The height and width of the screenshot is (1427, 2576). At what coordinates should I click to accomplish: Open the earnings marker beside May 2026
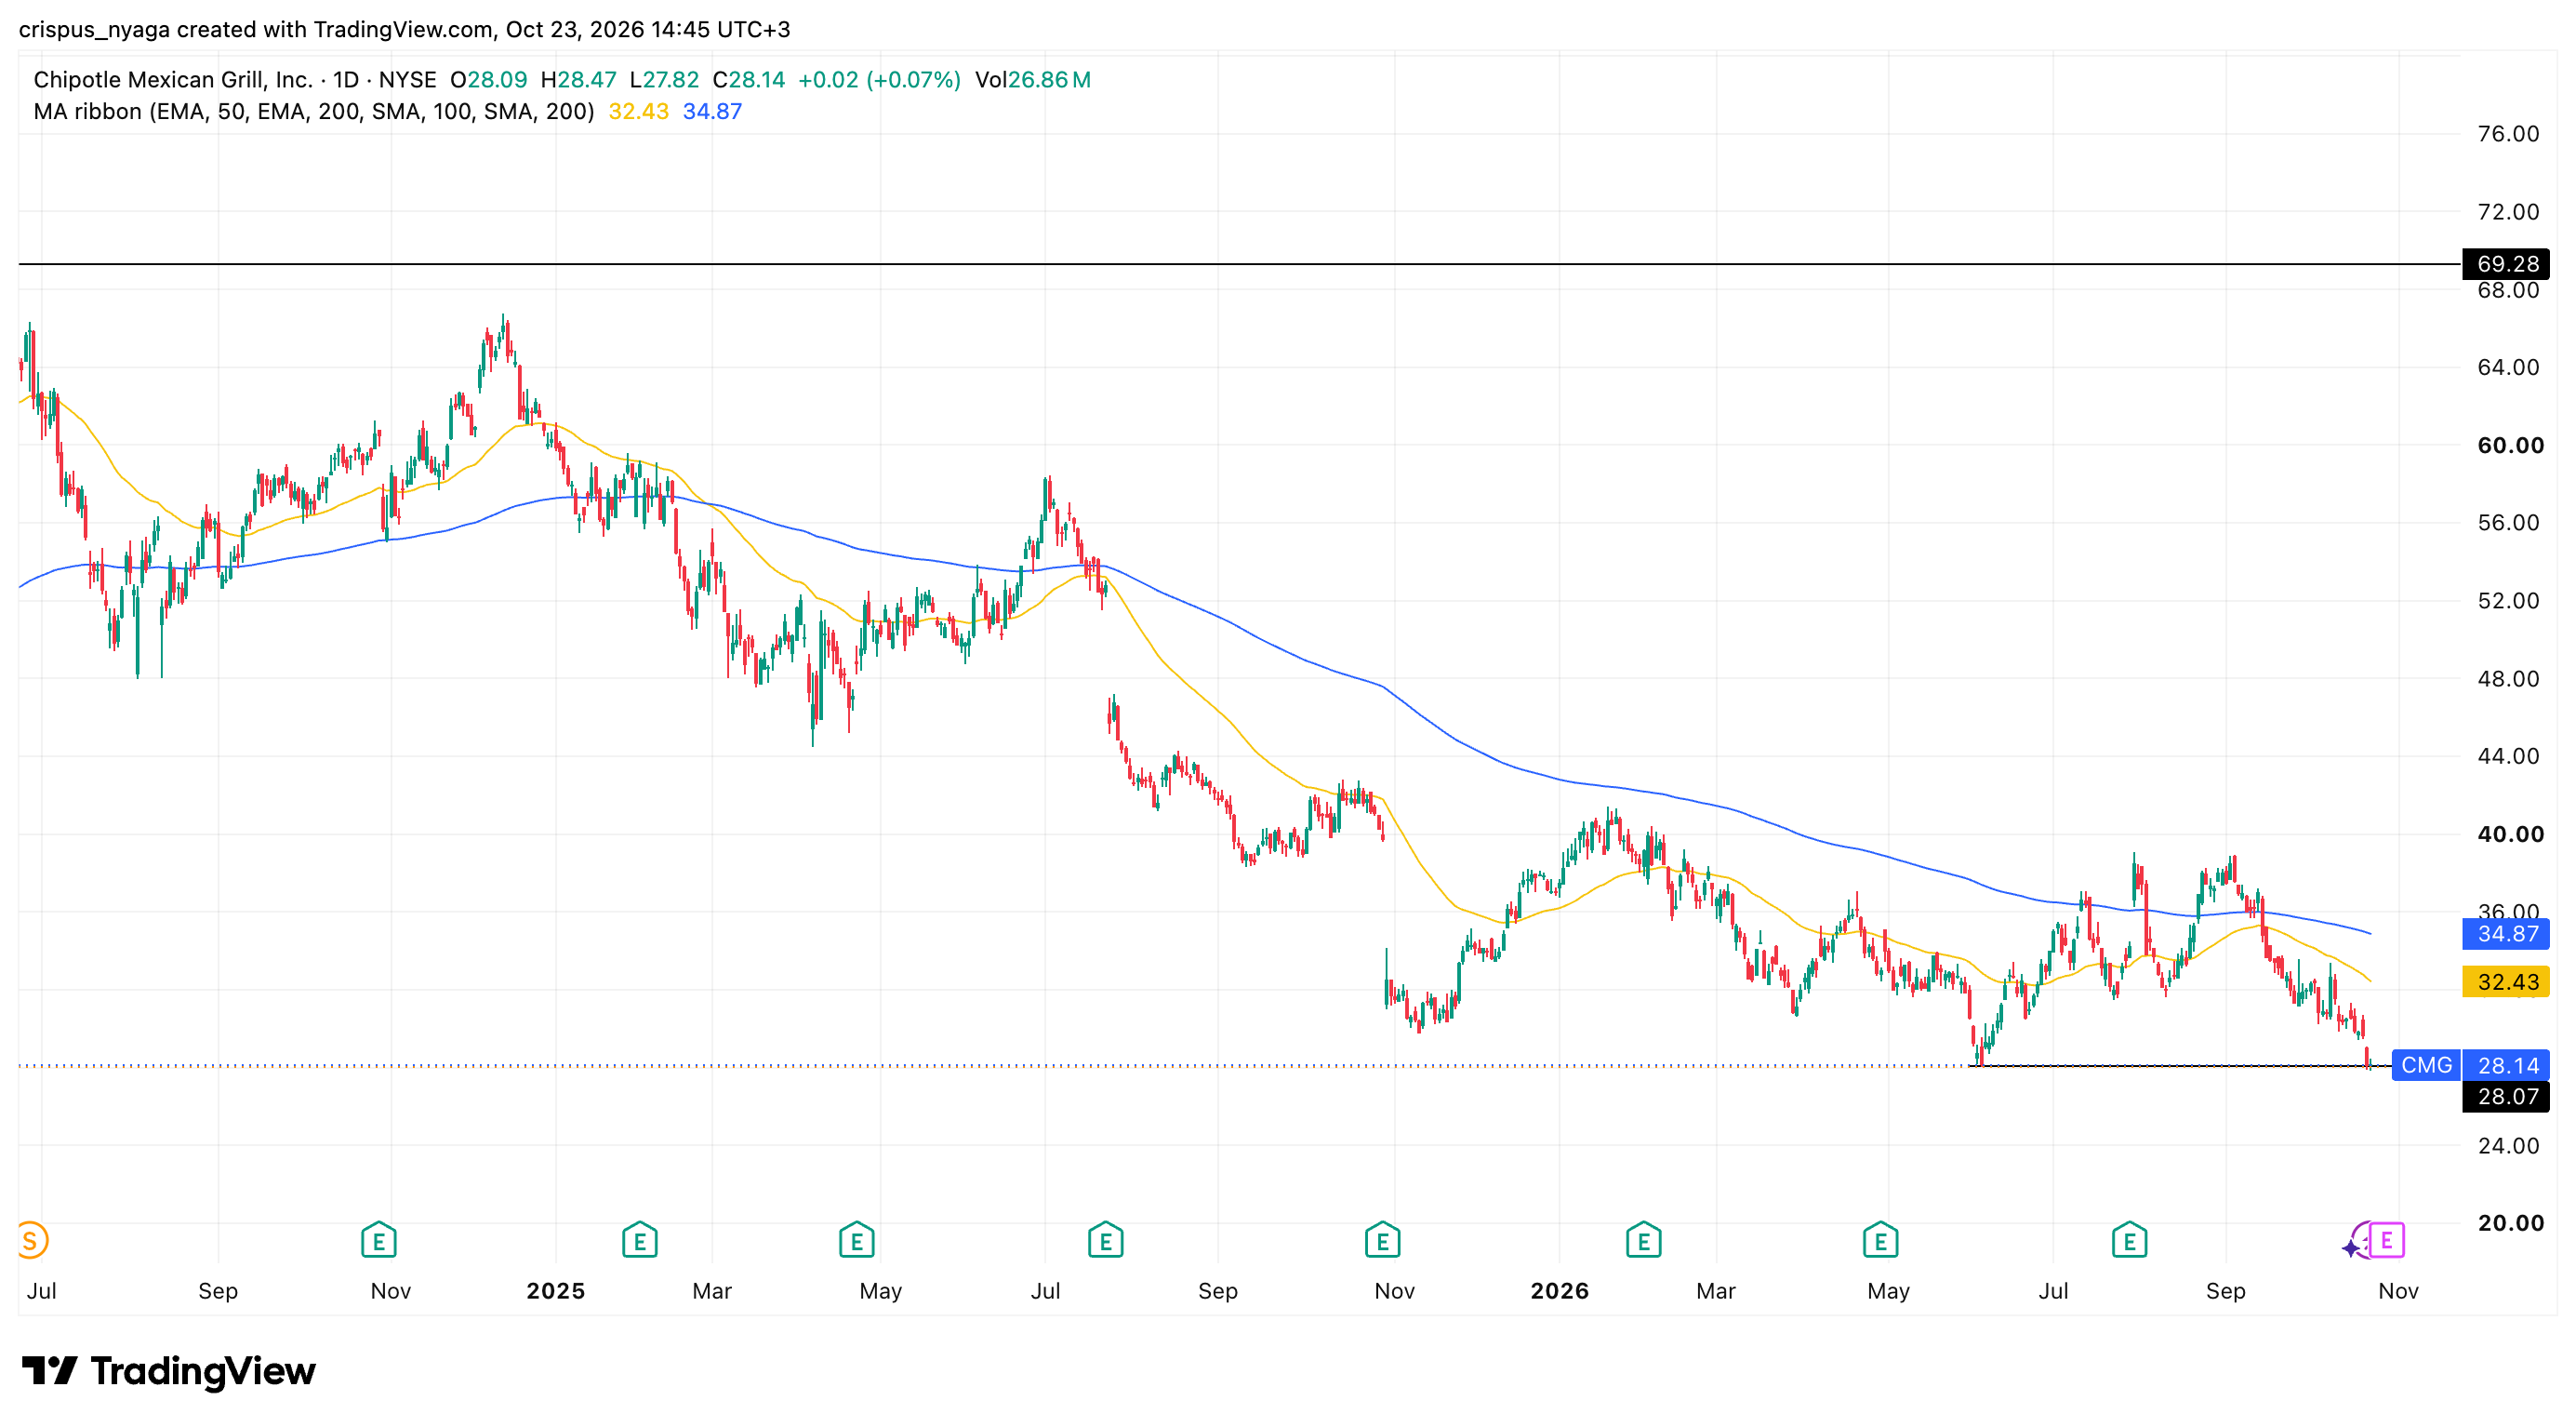[x=1880, y=1241]
